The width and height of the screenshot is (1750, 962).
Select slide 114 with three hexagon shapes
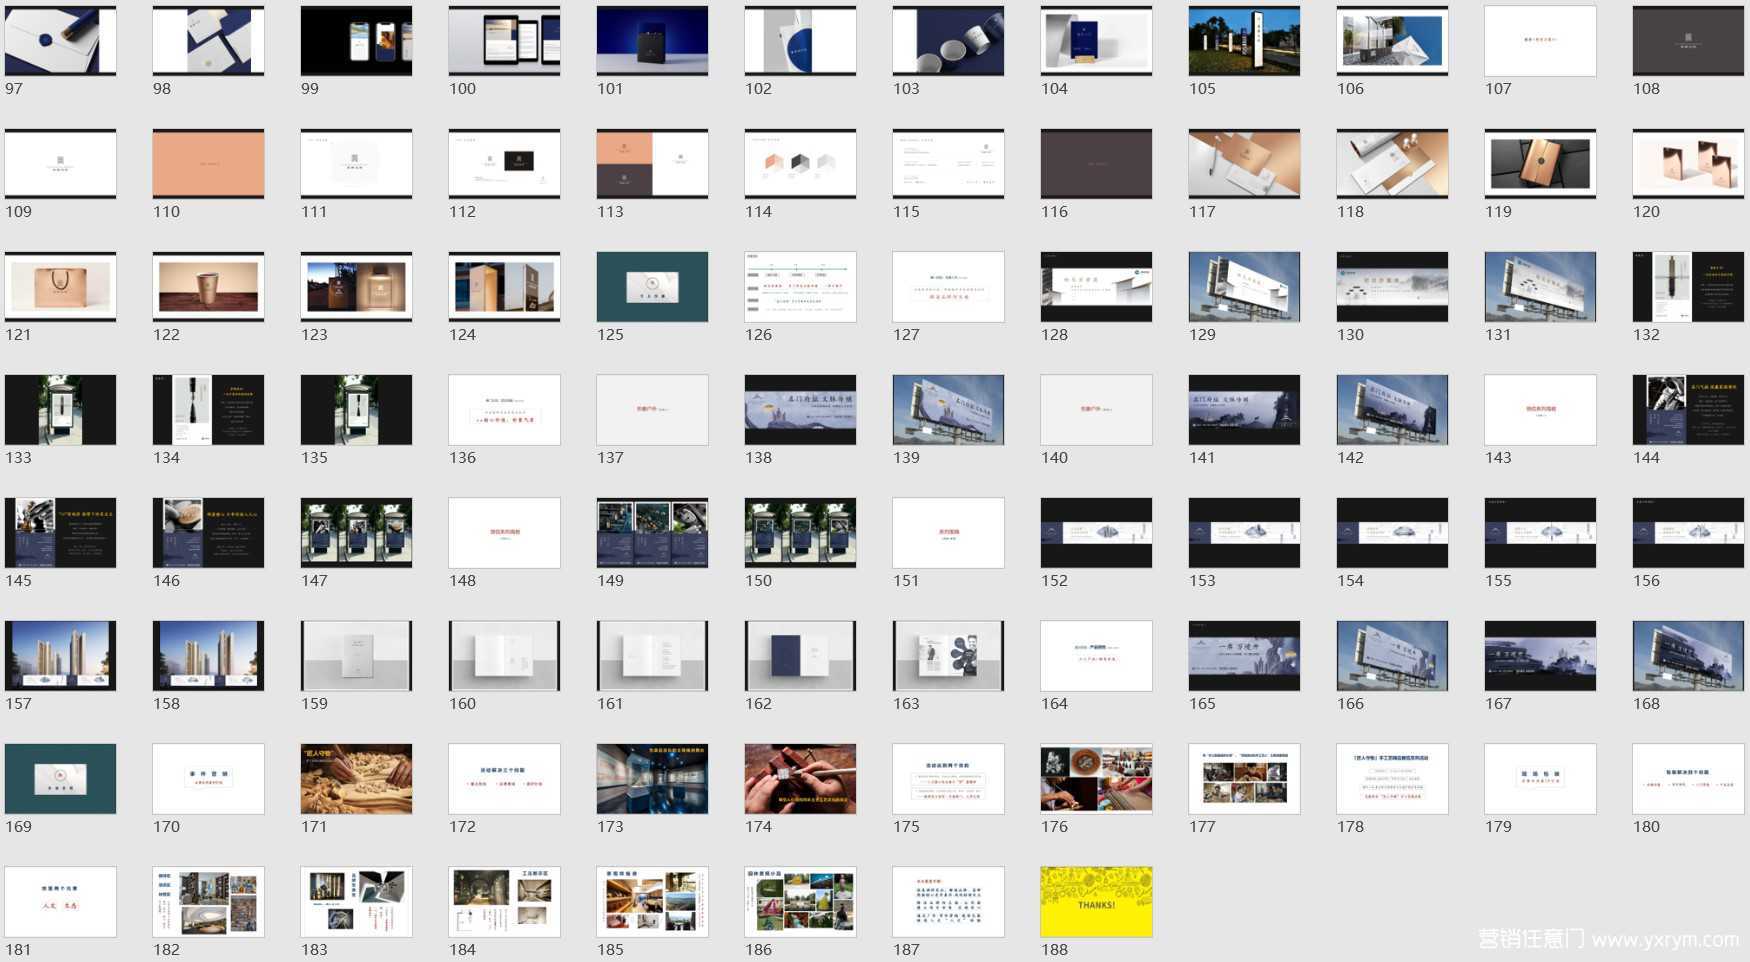pyautogui.click(x=800, y=164)
